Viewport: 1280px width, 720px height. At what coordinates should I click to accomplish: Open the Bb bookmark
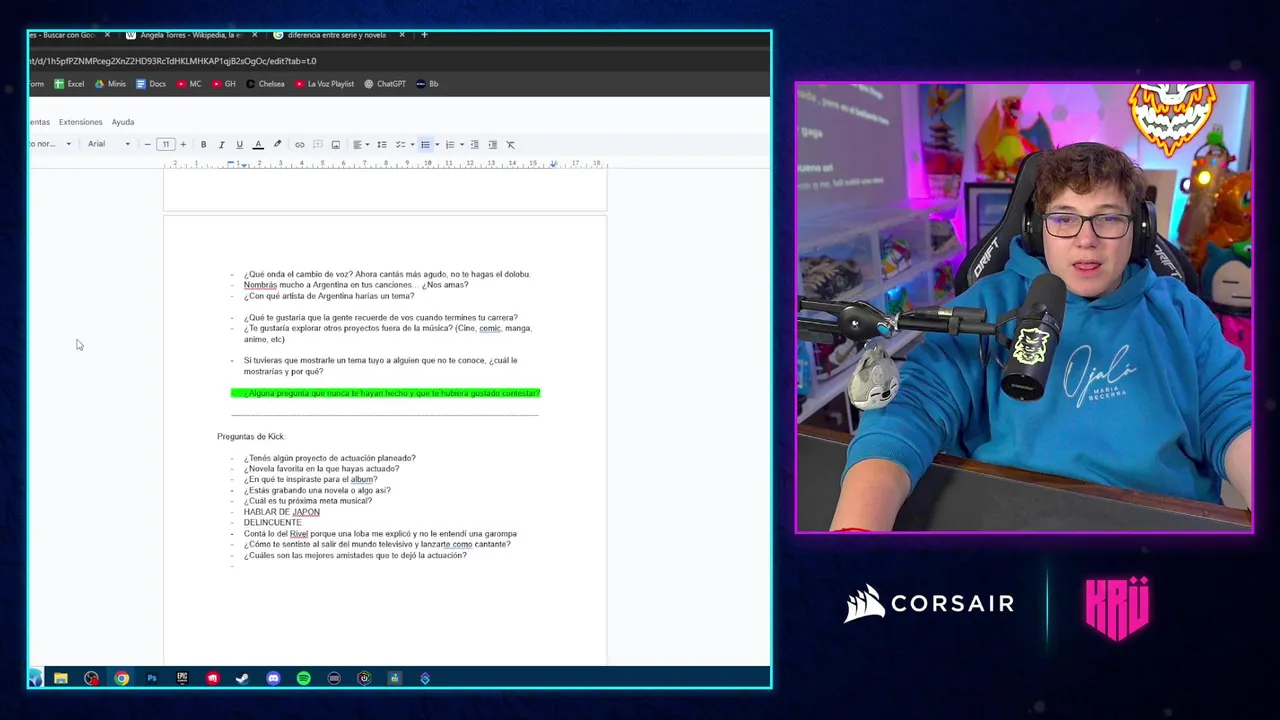tap(427, 84)
